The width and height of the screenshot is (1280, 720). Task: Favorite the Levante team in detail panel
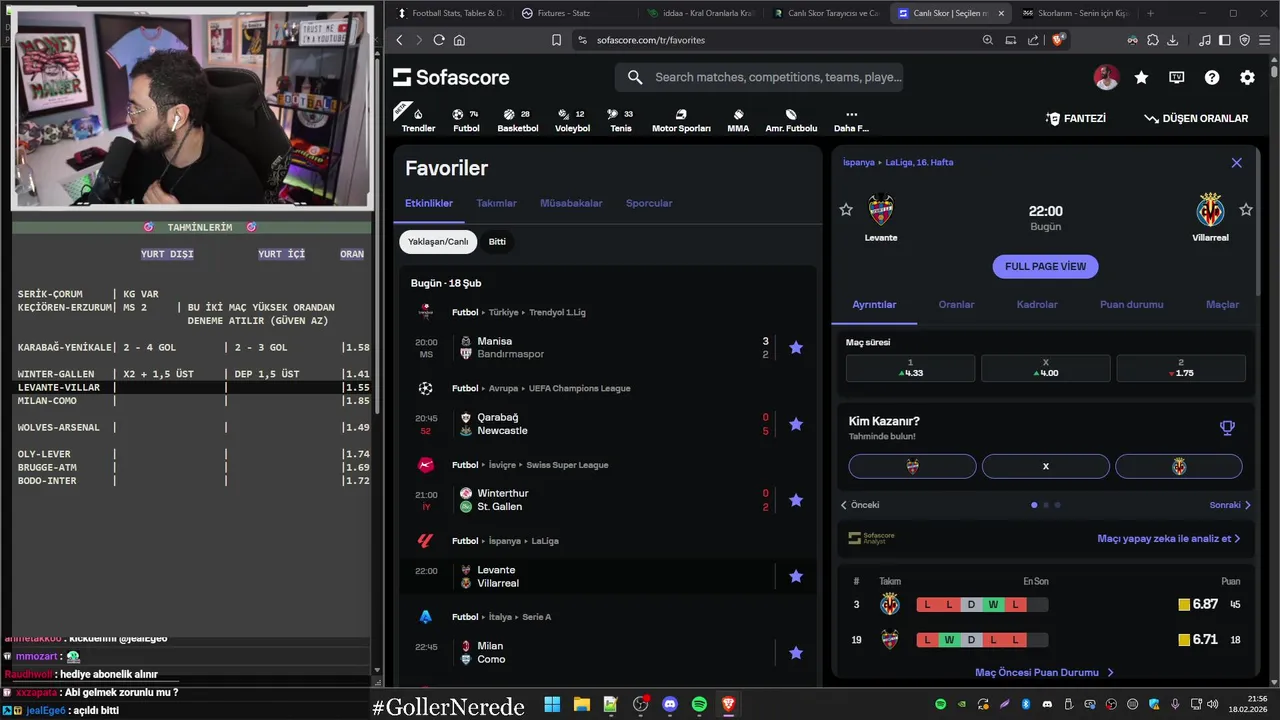846,210
